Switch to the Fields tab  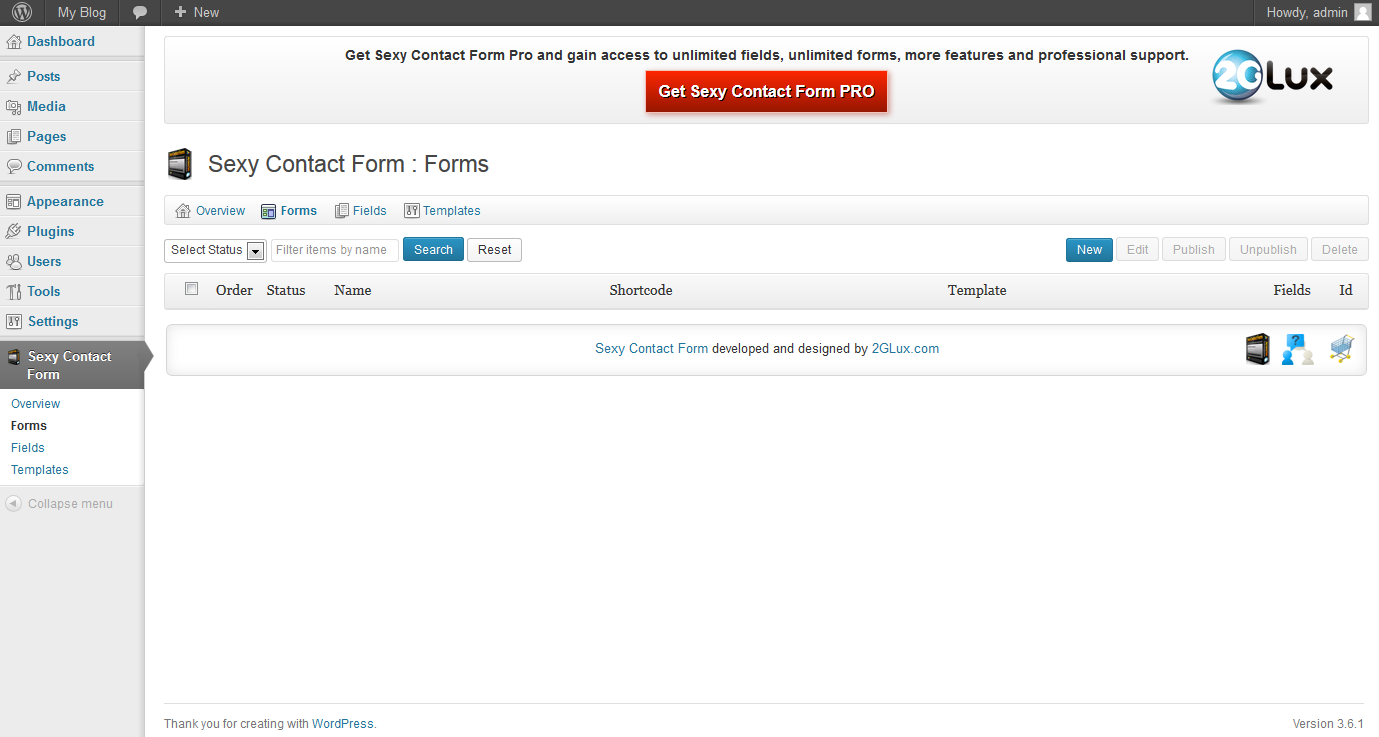click(x=360, y=211)
